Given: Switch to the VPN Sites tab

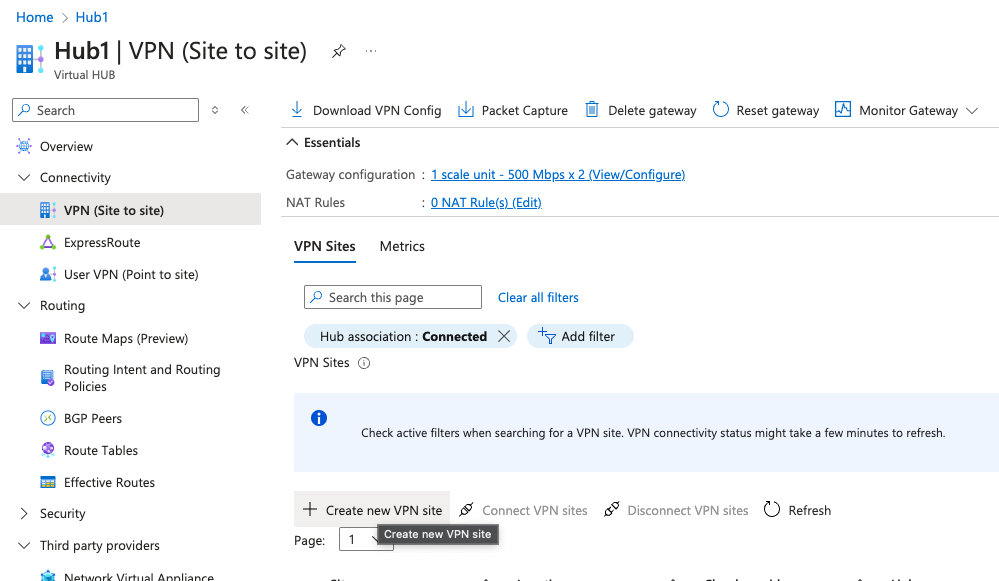Looking at the screenshot, I should 325,247.
